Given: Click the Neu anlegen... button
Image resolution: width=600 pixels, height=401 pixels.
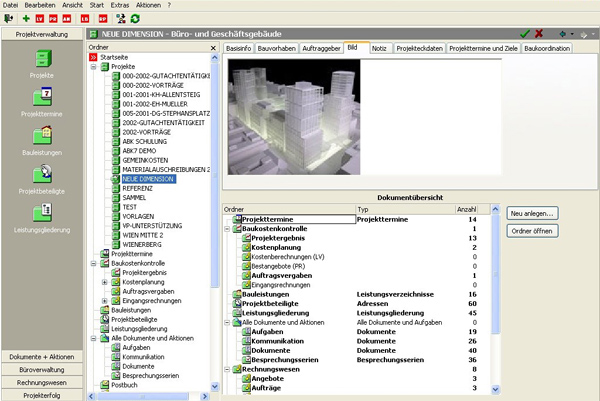Looking at the screenshot, I should pyautogui.click(x=533, y=214).
